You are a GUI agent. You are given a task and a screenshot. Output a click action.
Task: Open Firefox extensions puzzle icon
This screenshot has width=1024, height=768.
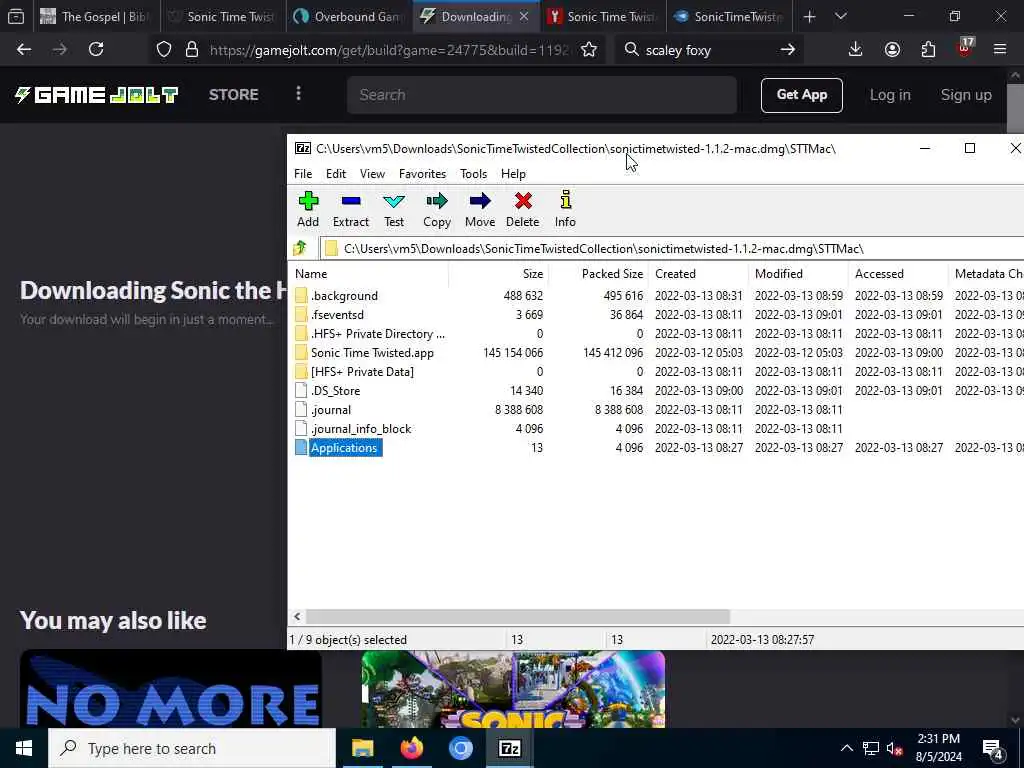tap(929, 49)
